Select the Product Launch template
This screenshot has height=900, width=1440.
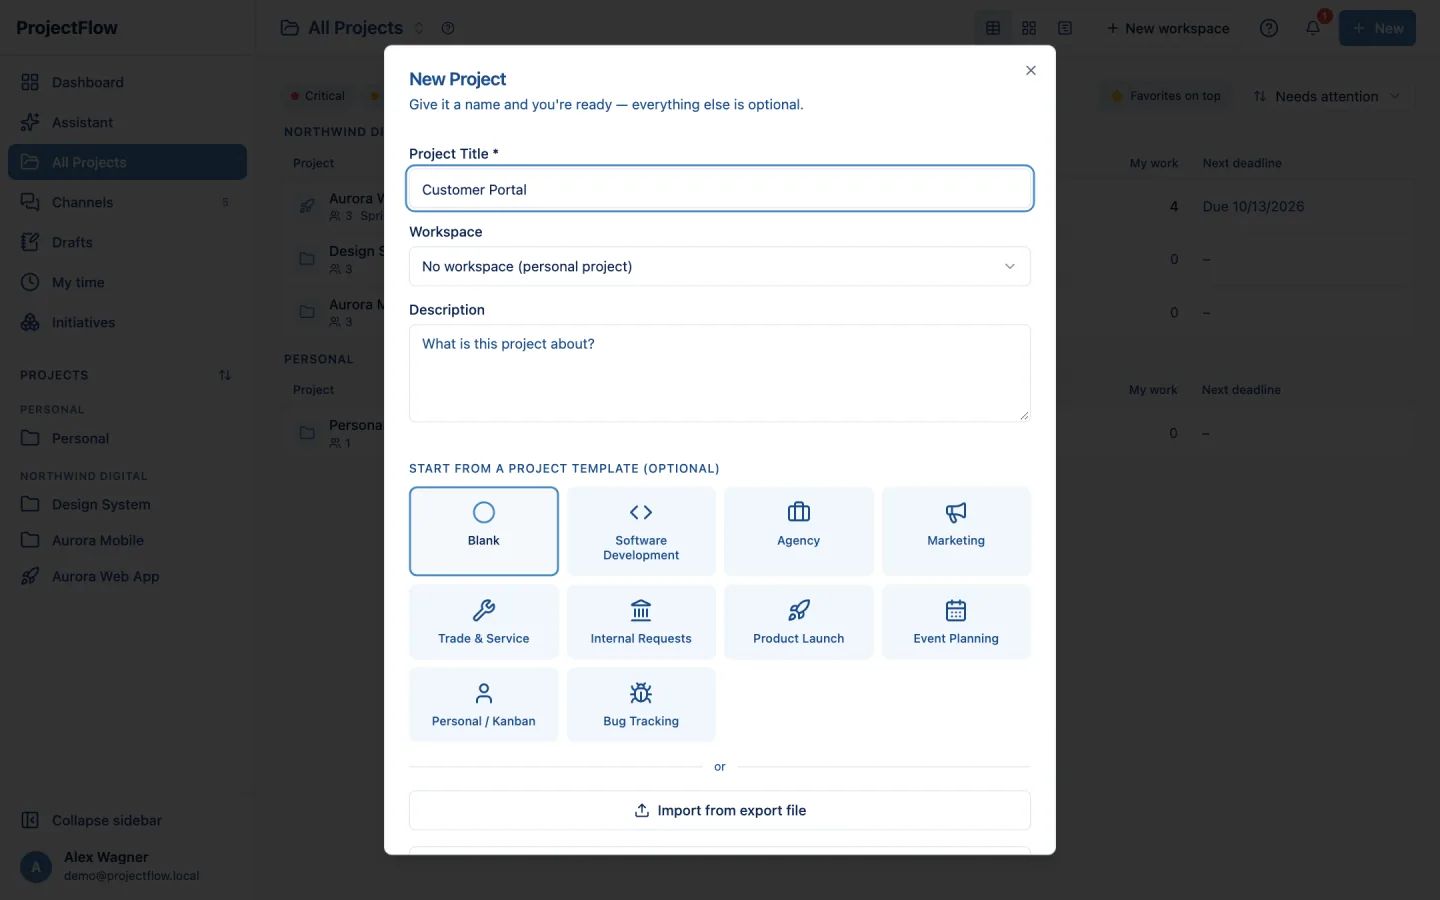pos(798,622)
